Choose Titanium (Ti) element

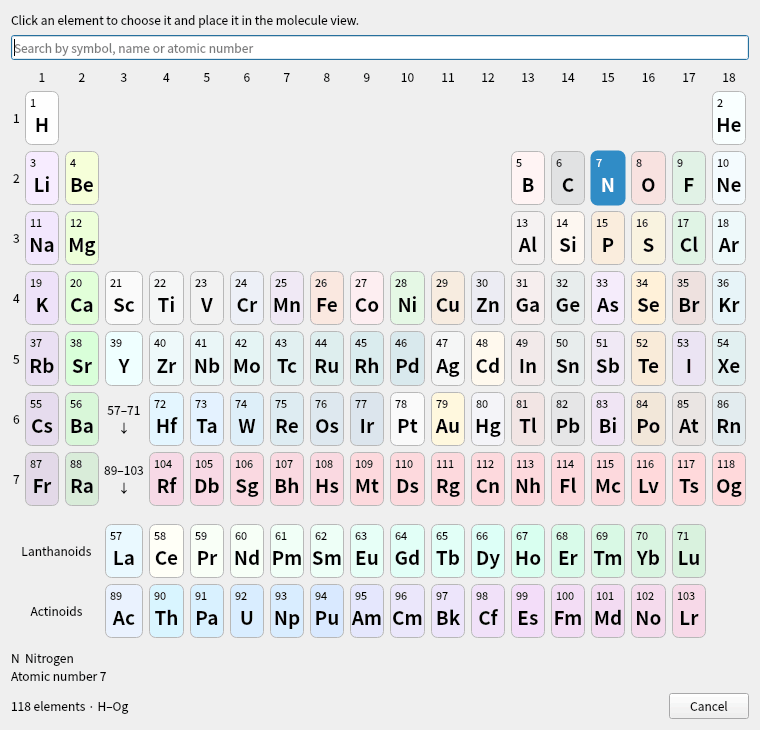166,298
